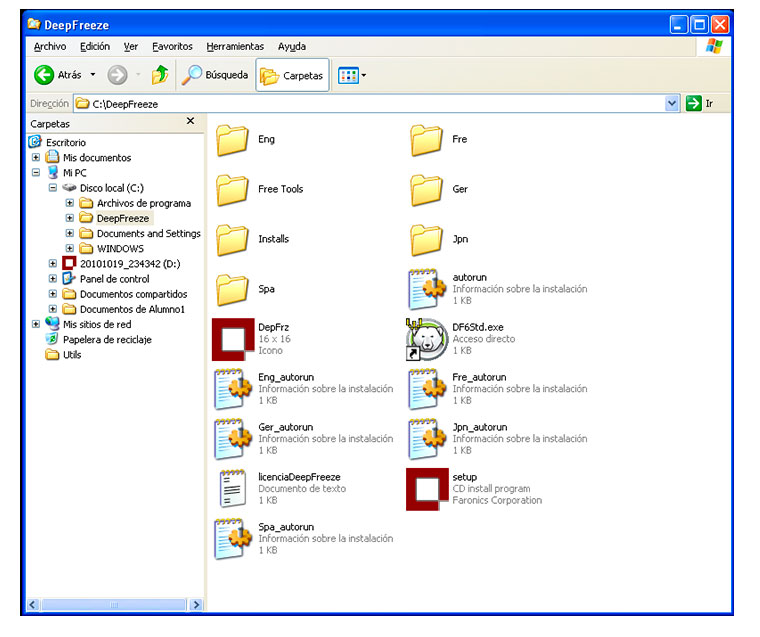Click the Windows flag logo in menu bar

[714, 47]
